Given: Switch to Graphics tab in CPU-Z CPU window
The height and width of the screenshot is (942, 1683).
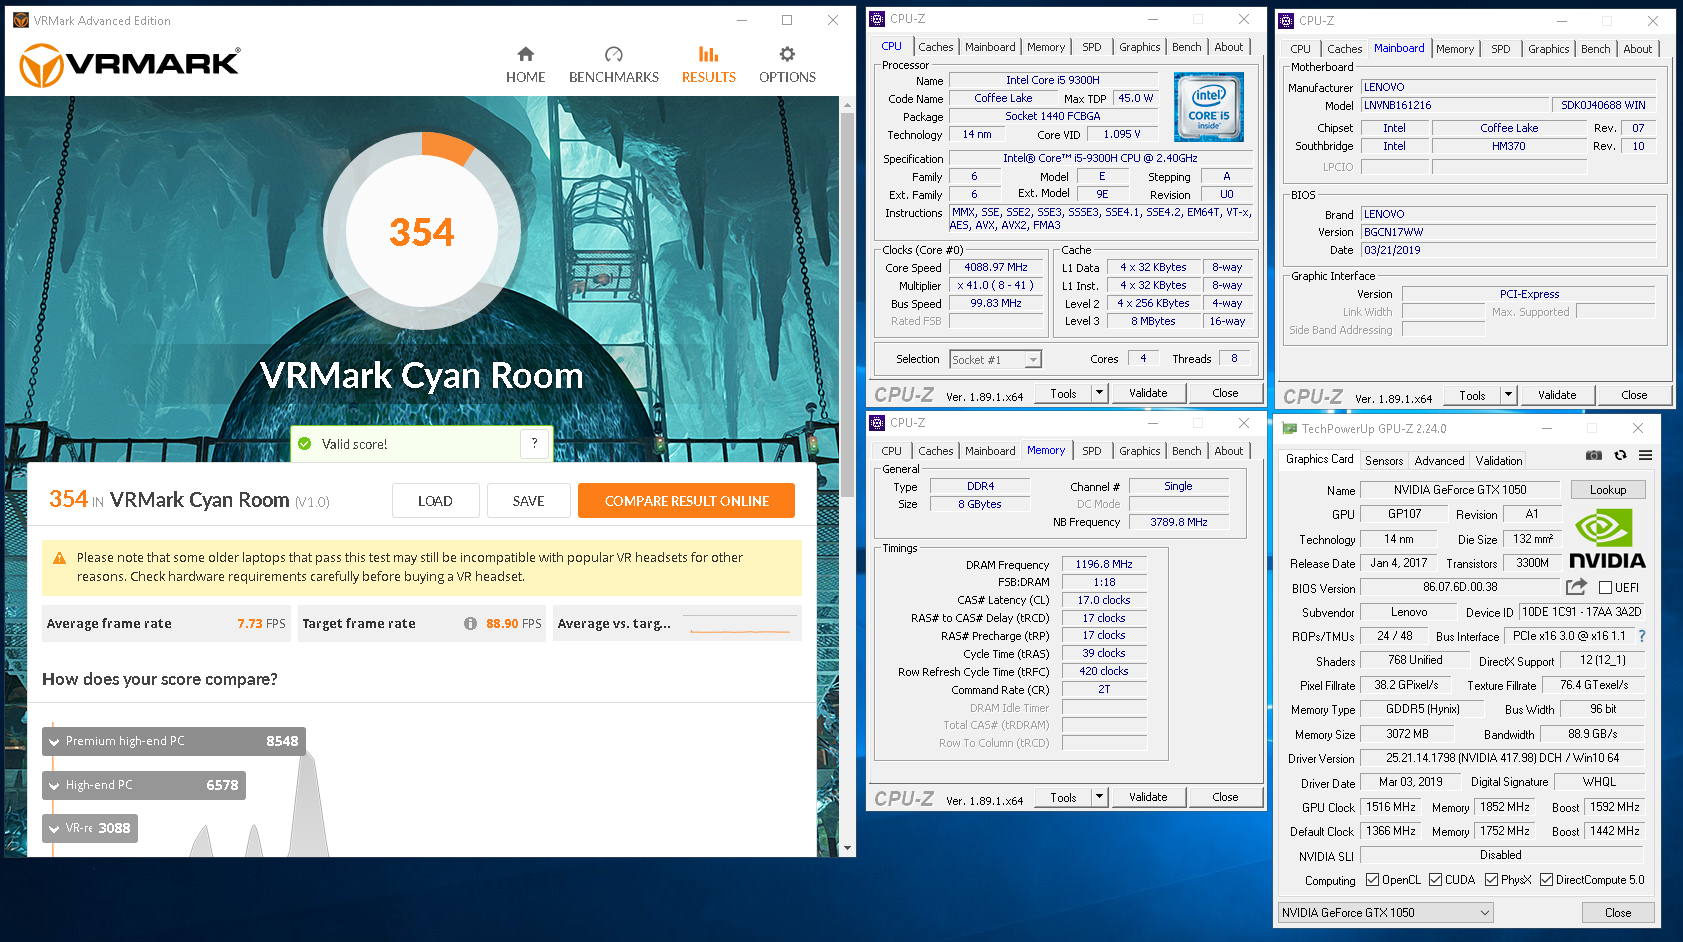Looking at the screenshot, I should [1139, 47].
